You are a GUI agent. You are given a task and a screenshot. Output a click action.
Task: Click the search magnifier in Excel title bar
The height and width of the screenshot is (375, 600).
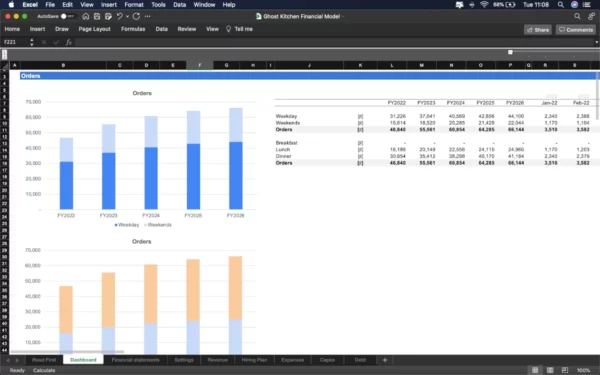[577, 16]
